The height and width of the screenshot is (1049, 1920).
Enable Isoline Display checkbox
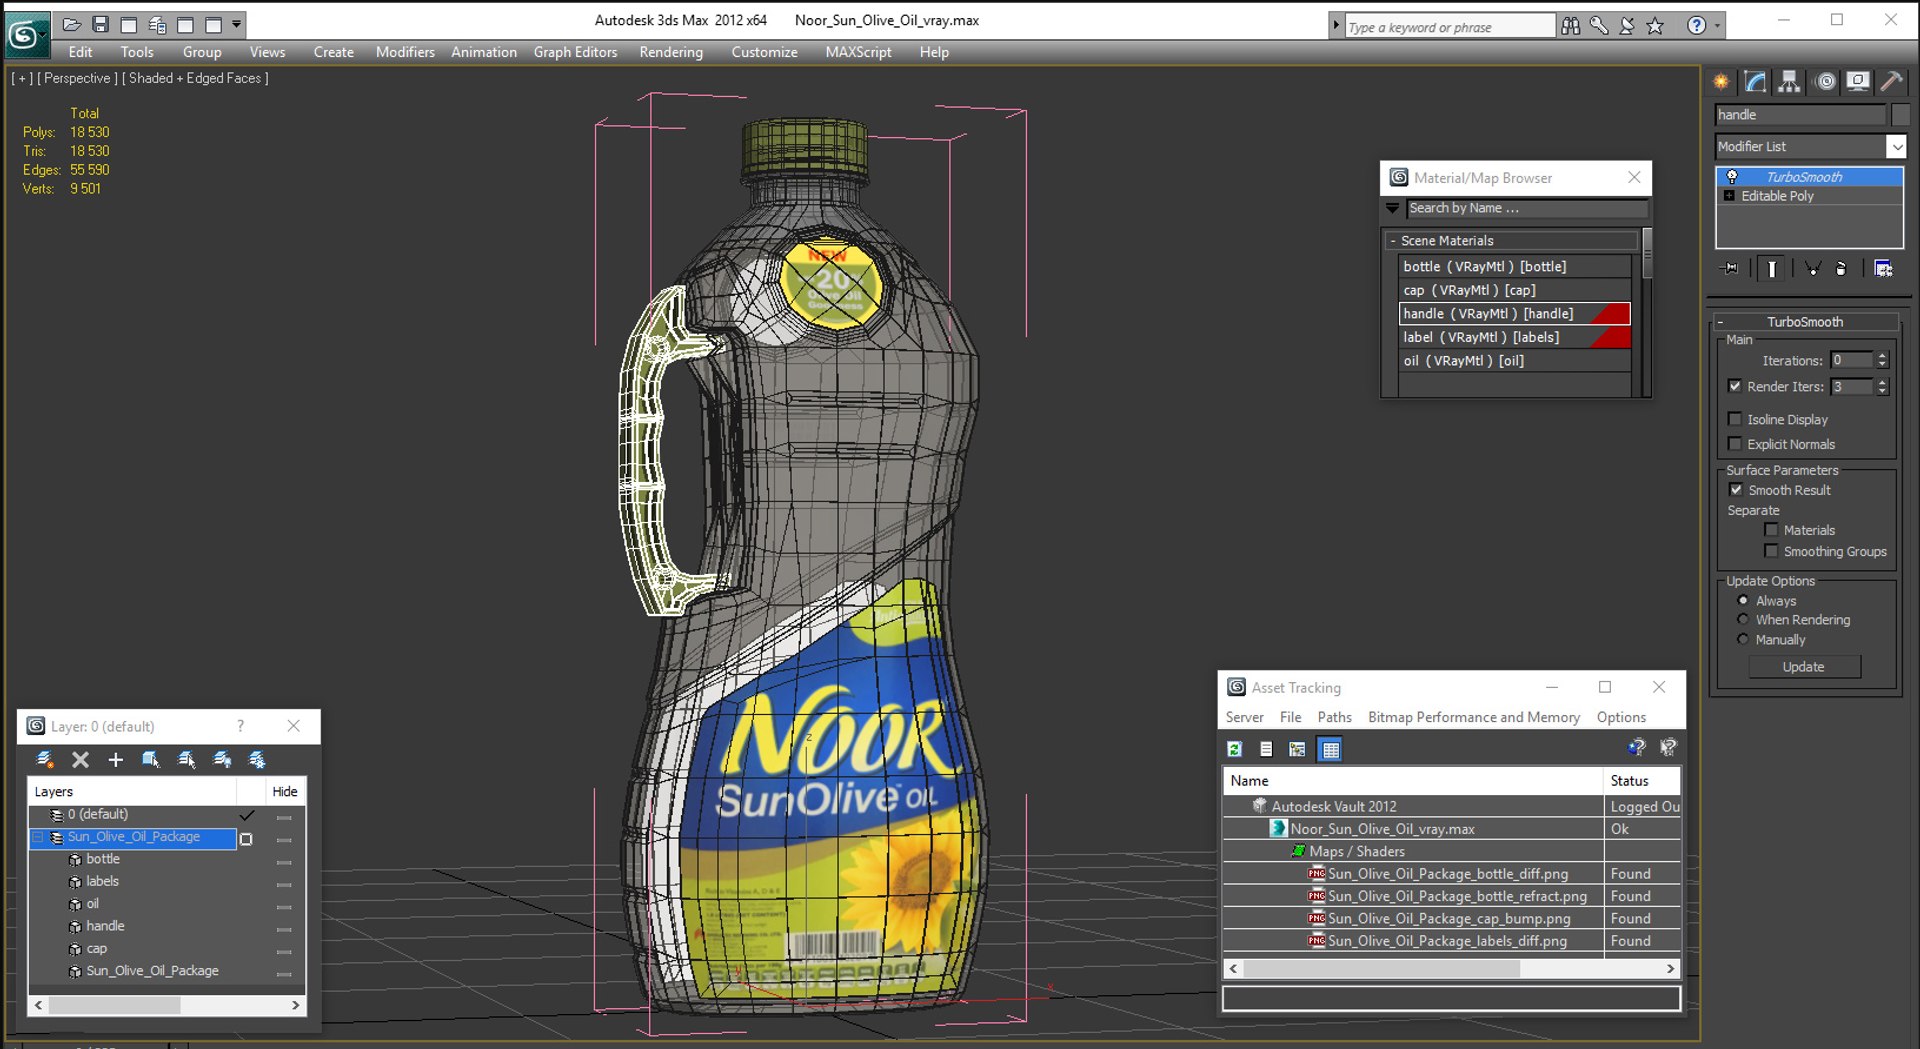1735,419
